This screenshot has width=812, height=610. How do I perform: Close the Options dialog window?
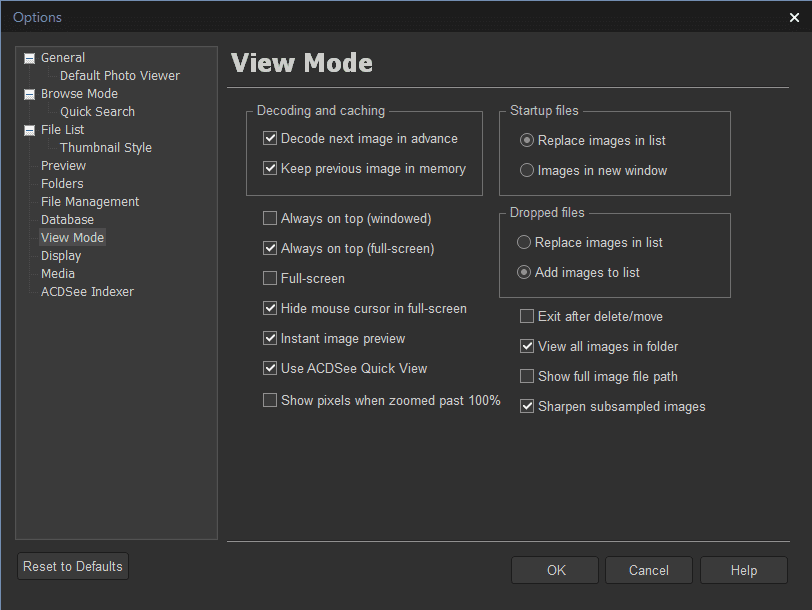pos(794,17)
